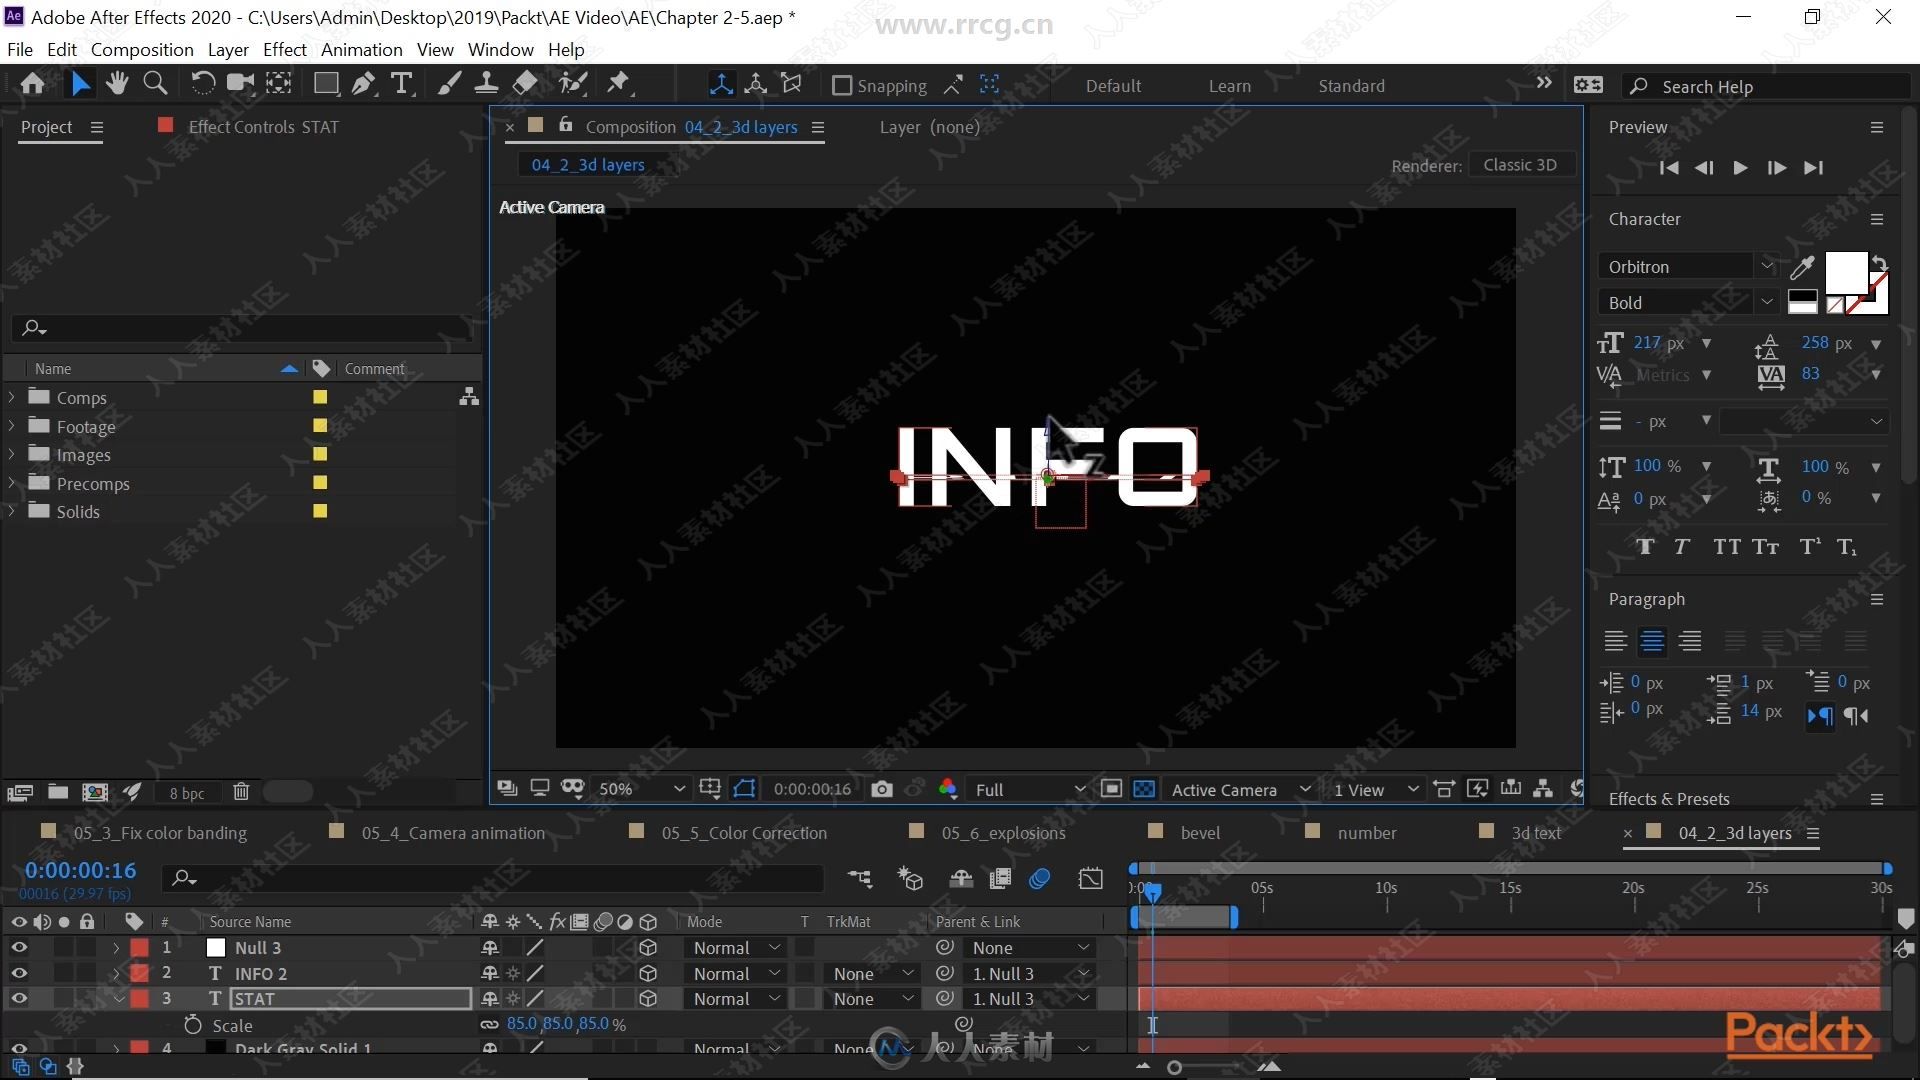Click the Paint brush tool icon
The image size is (1920, 1080).
tap(446, 83)
